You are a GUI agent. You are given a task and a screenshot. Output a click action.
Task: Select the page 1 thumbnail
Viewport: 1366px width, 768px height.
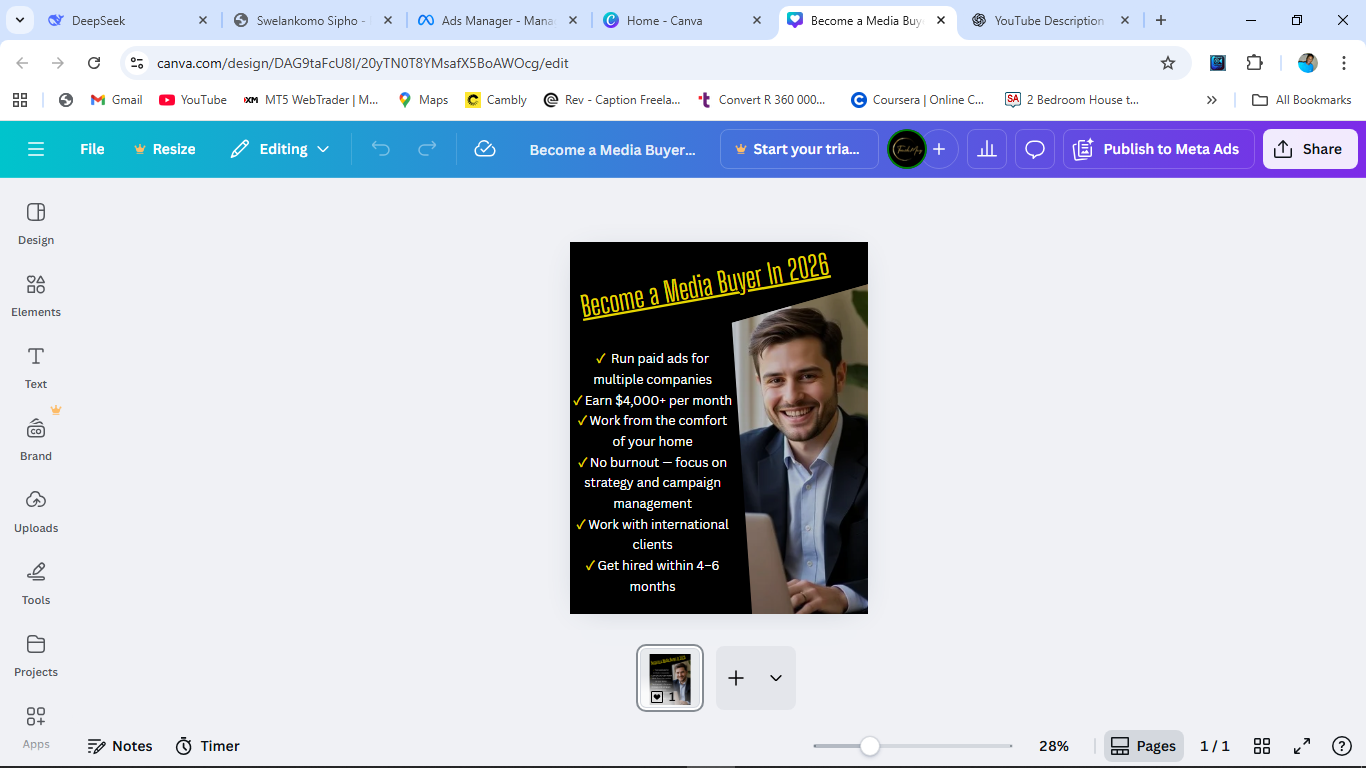[x=670, y=678]
